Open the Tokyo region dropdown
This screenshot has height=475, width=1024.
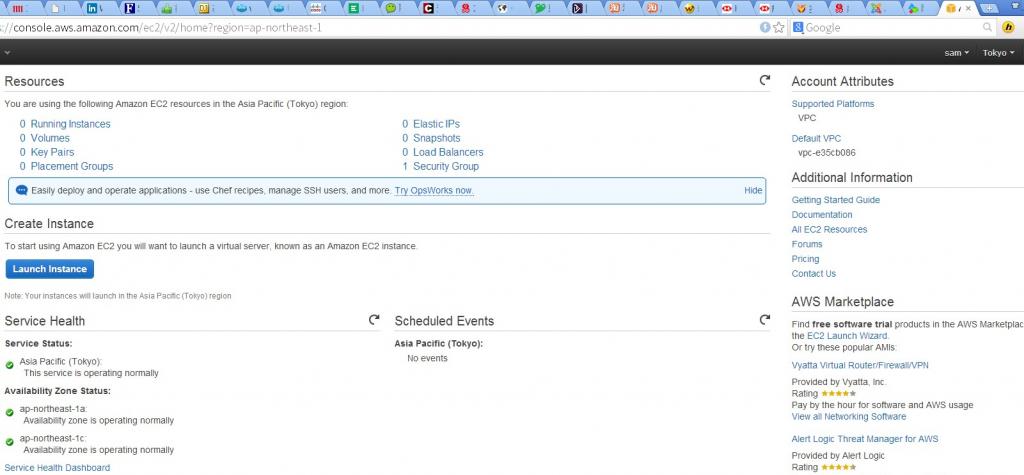coord(999,53)
